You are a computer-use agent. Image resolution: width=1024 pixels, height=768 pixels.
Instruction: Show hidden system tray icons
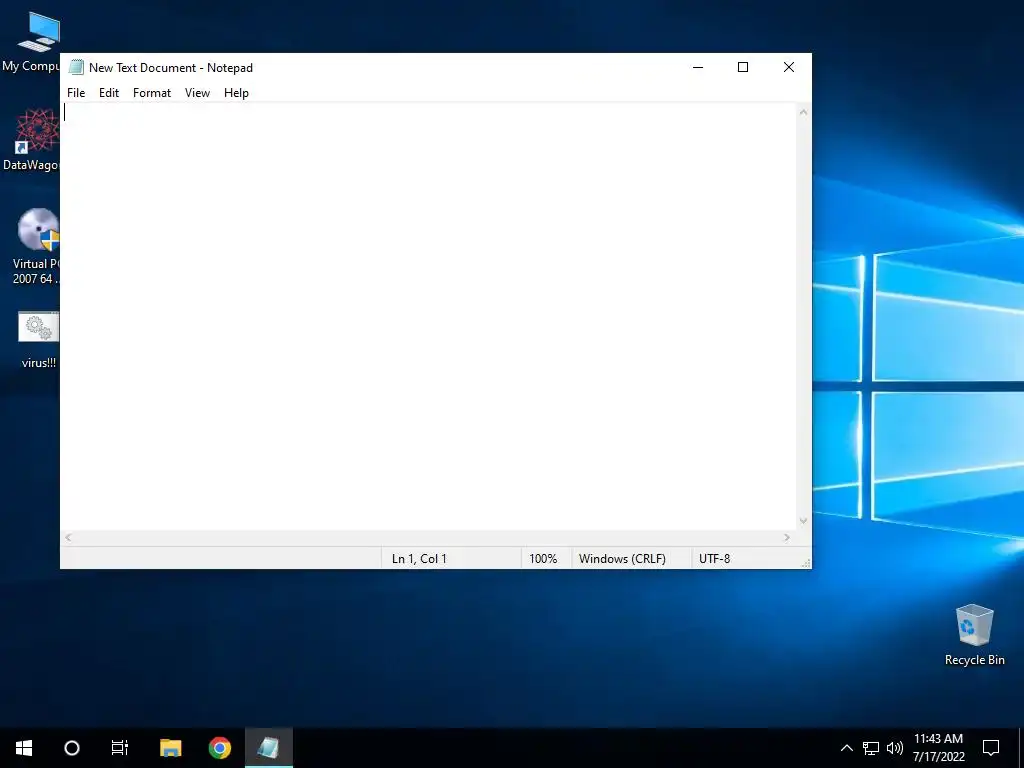click(846, 748)
